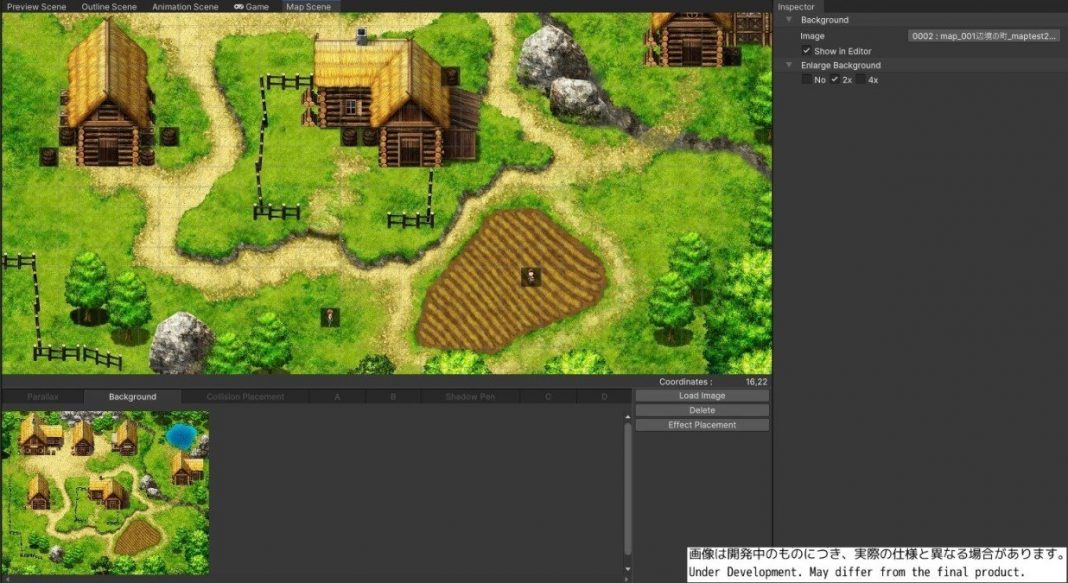
Task: Select the Map Scene tab
Action: 309,6
